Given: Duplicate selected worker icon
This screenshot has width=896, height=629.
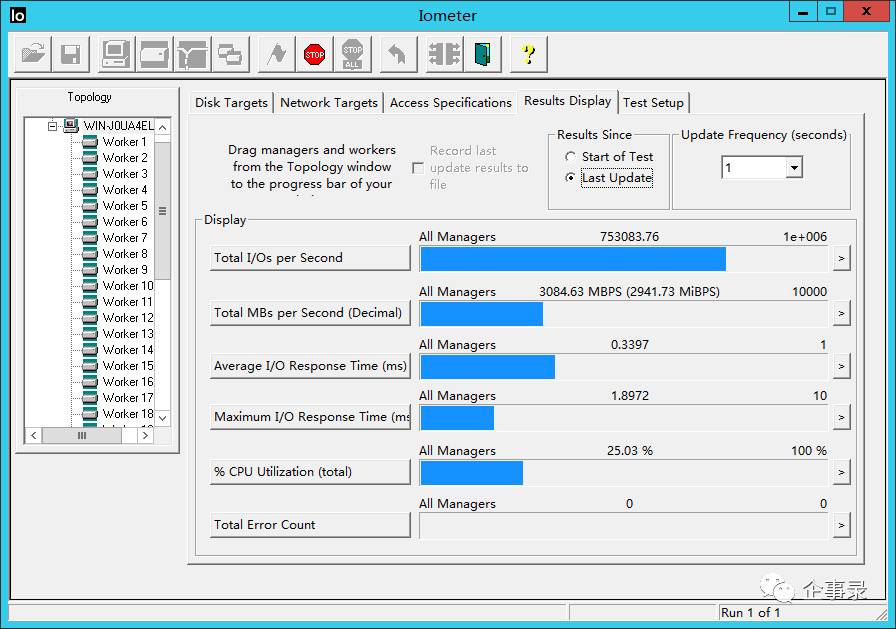Looking at the screenshot, I should point(230,55).
